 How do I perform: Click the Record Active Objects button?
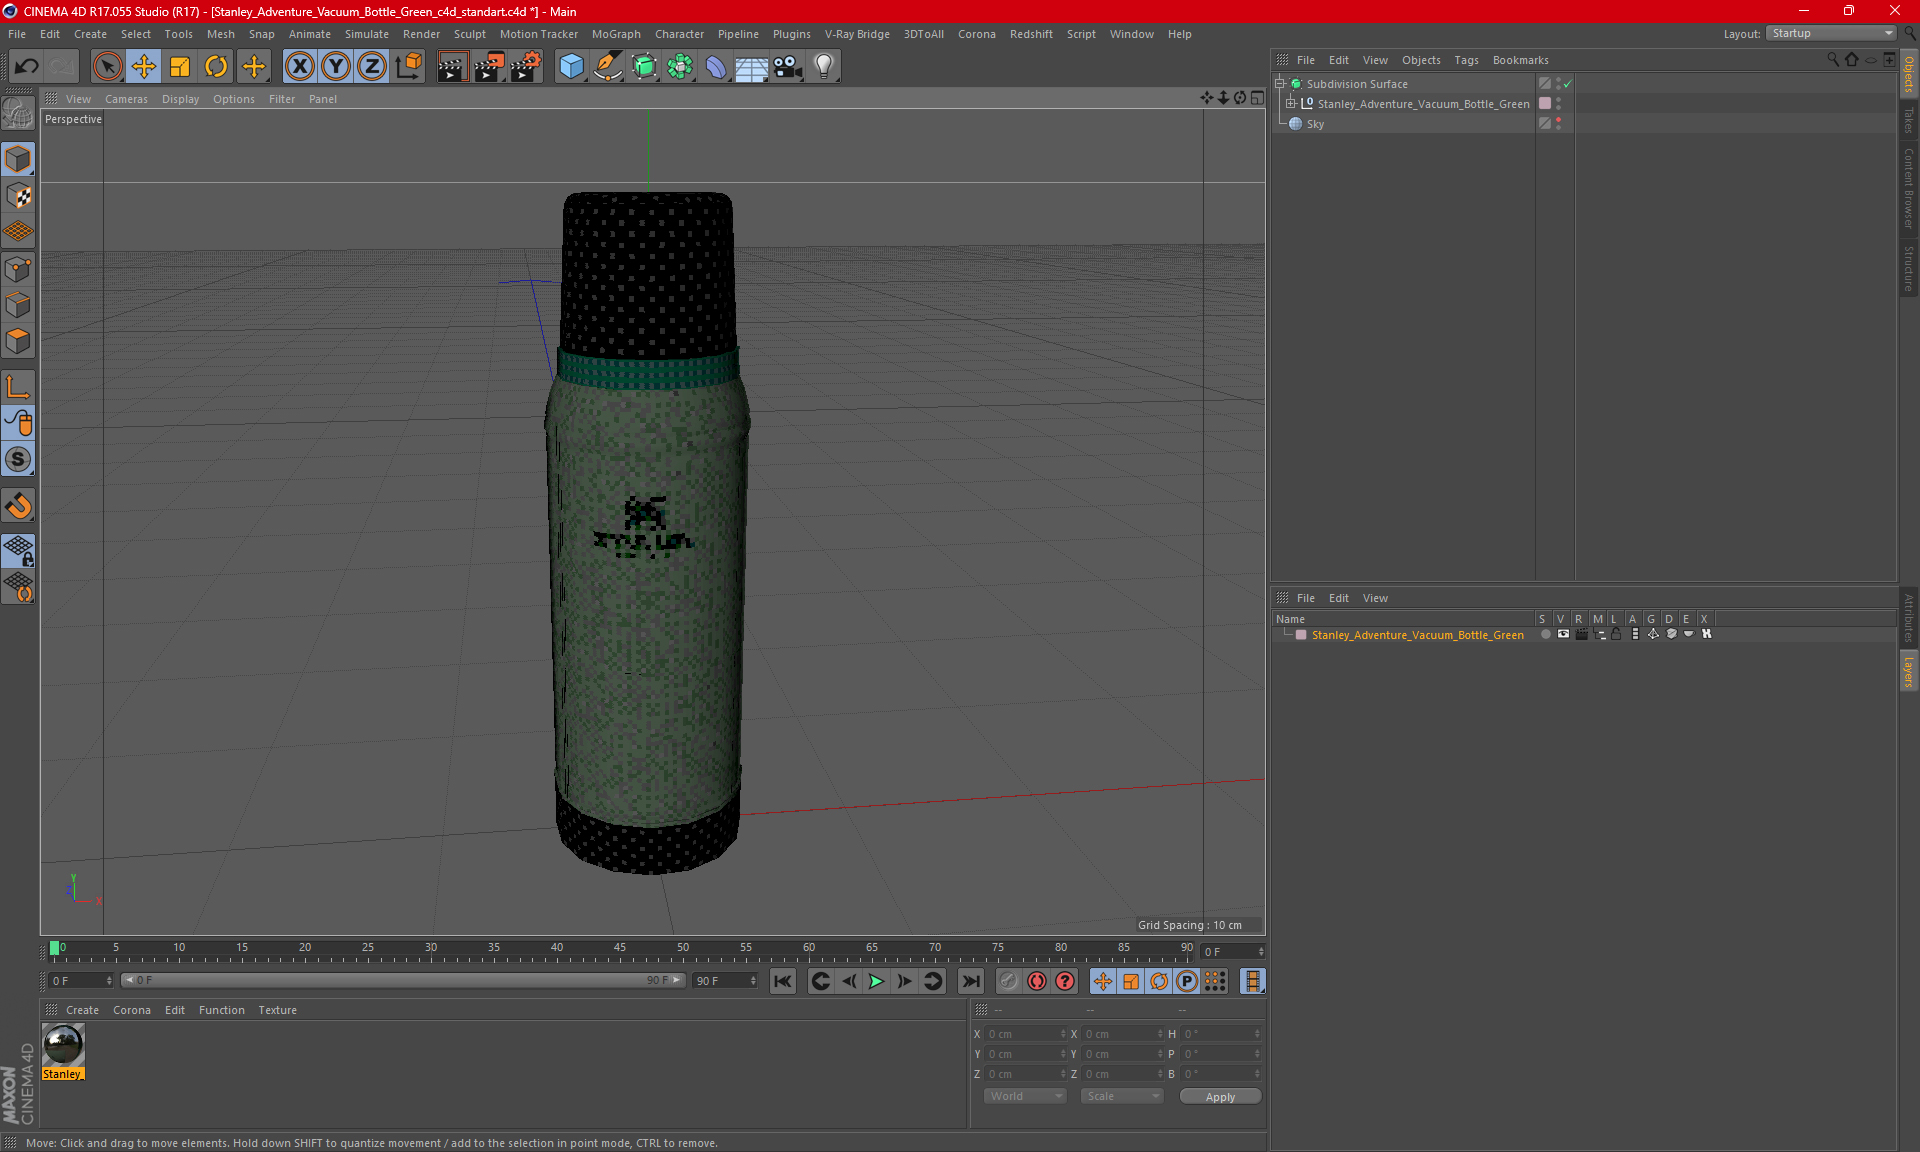pyautogui.click(x=1008, y=981)
